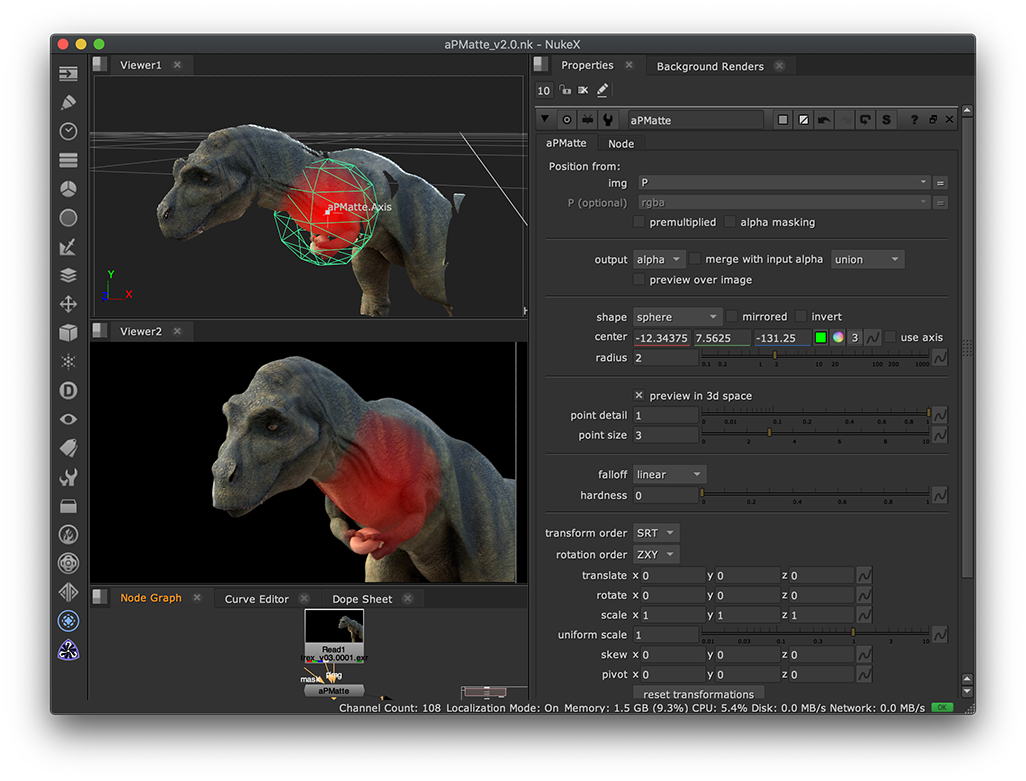Open the Transform nodes move icon
Viewport: 1026px width, 781px height.
click(x=68, y=304)
